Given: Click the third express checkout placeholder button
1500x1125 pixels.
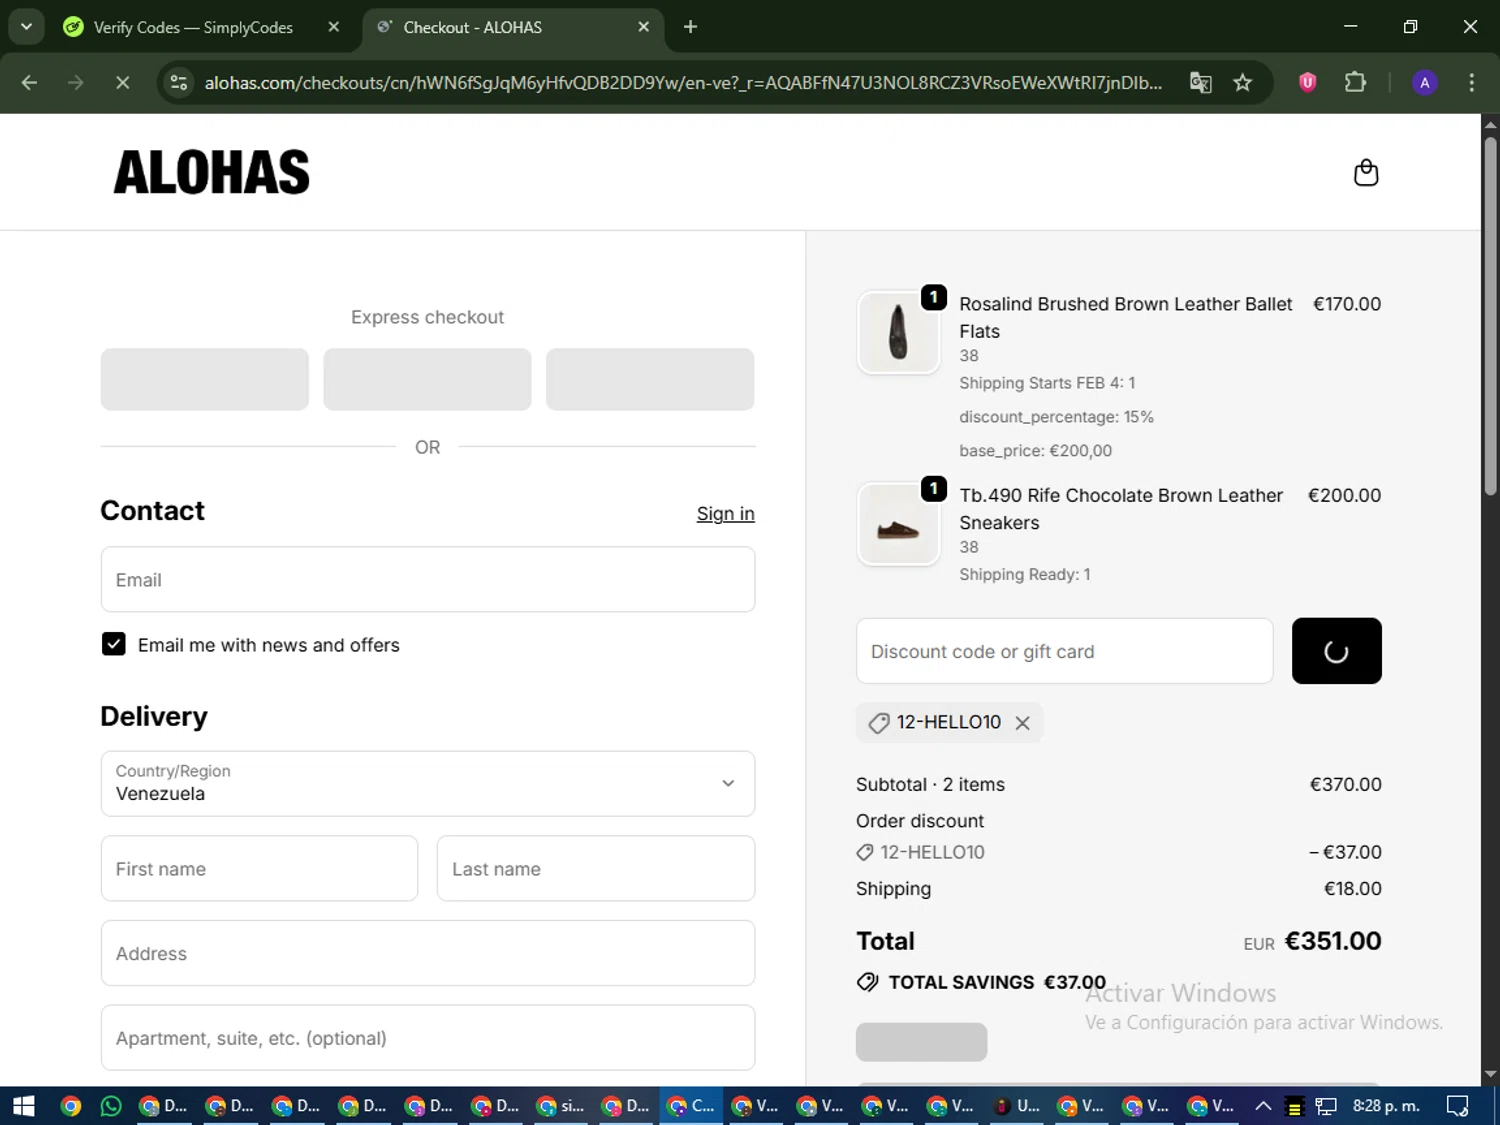Looking at the screenshot, I should pos(650,379).
